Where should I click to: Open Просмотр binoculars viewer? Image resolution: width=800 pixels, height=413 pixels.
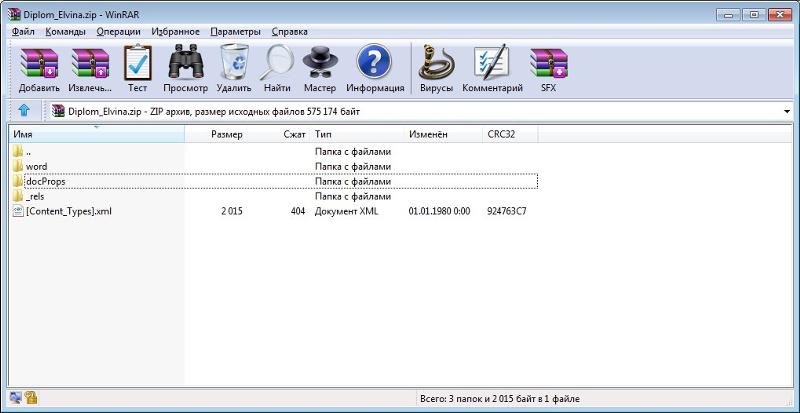click(186, 62)
